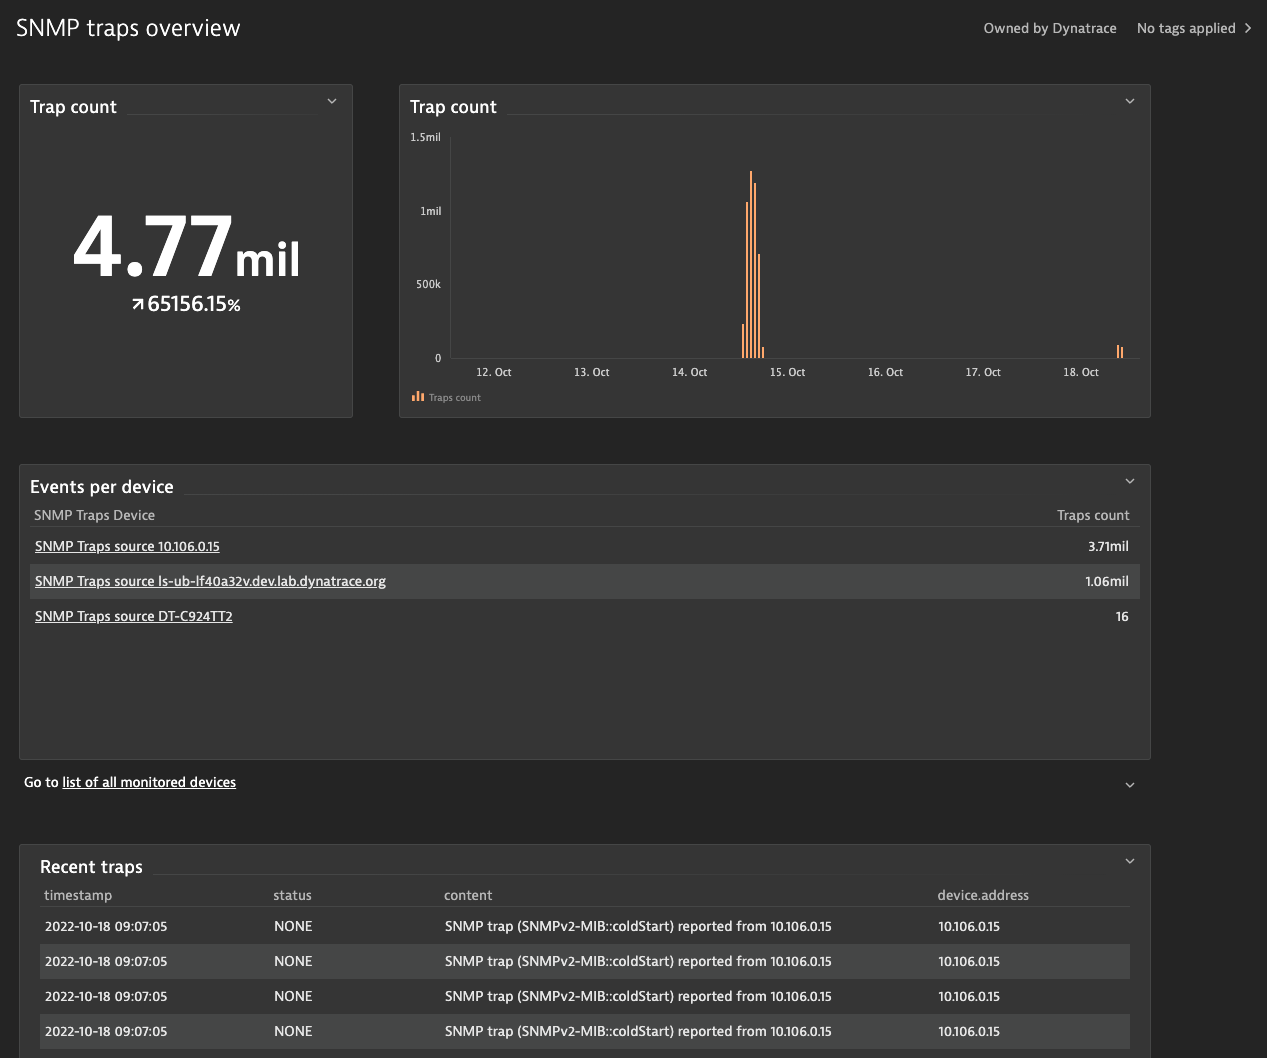The image size is (1267, 1058).
Task: Click the 65156.15% change value
Action: [194, 304]
